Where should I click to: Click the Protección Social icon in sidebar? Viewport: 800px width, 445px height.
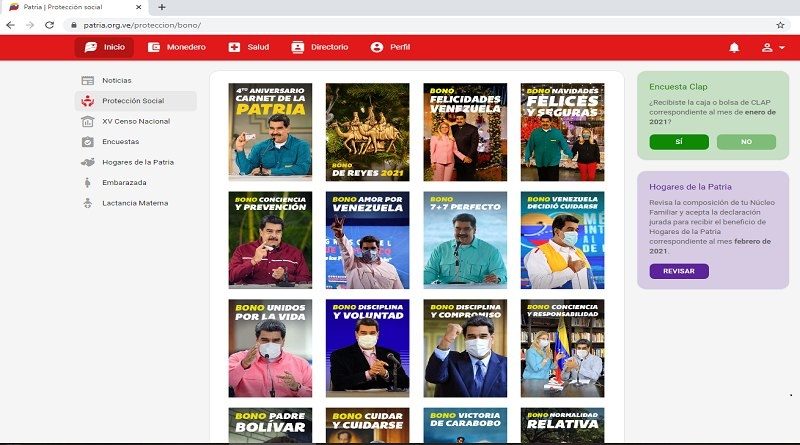click(88, 101)
